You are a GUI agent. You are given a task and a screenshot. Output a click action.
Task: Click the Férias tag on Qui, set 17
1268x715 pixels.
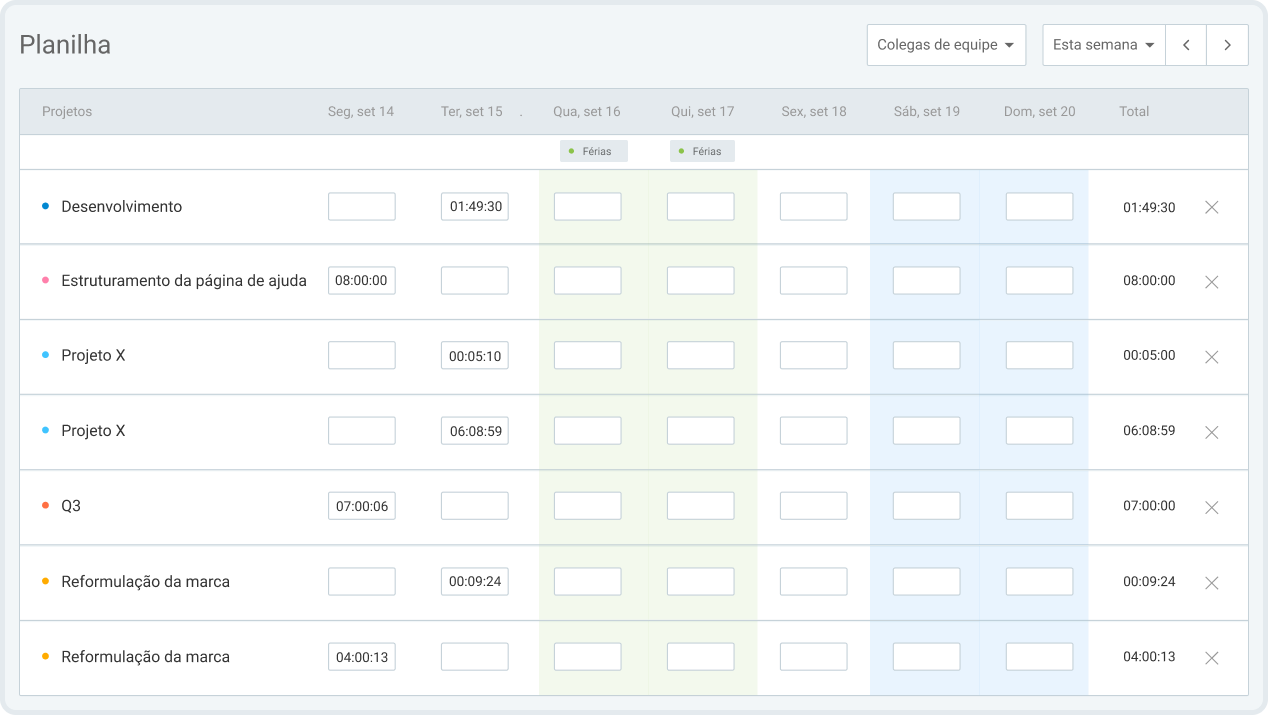pos(702,151)
